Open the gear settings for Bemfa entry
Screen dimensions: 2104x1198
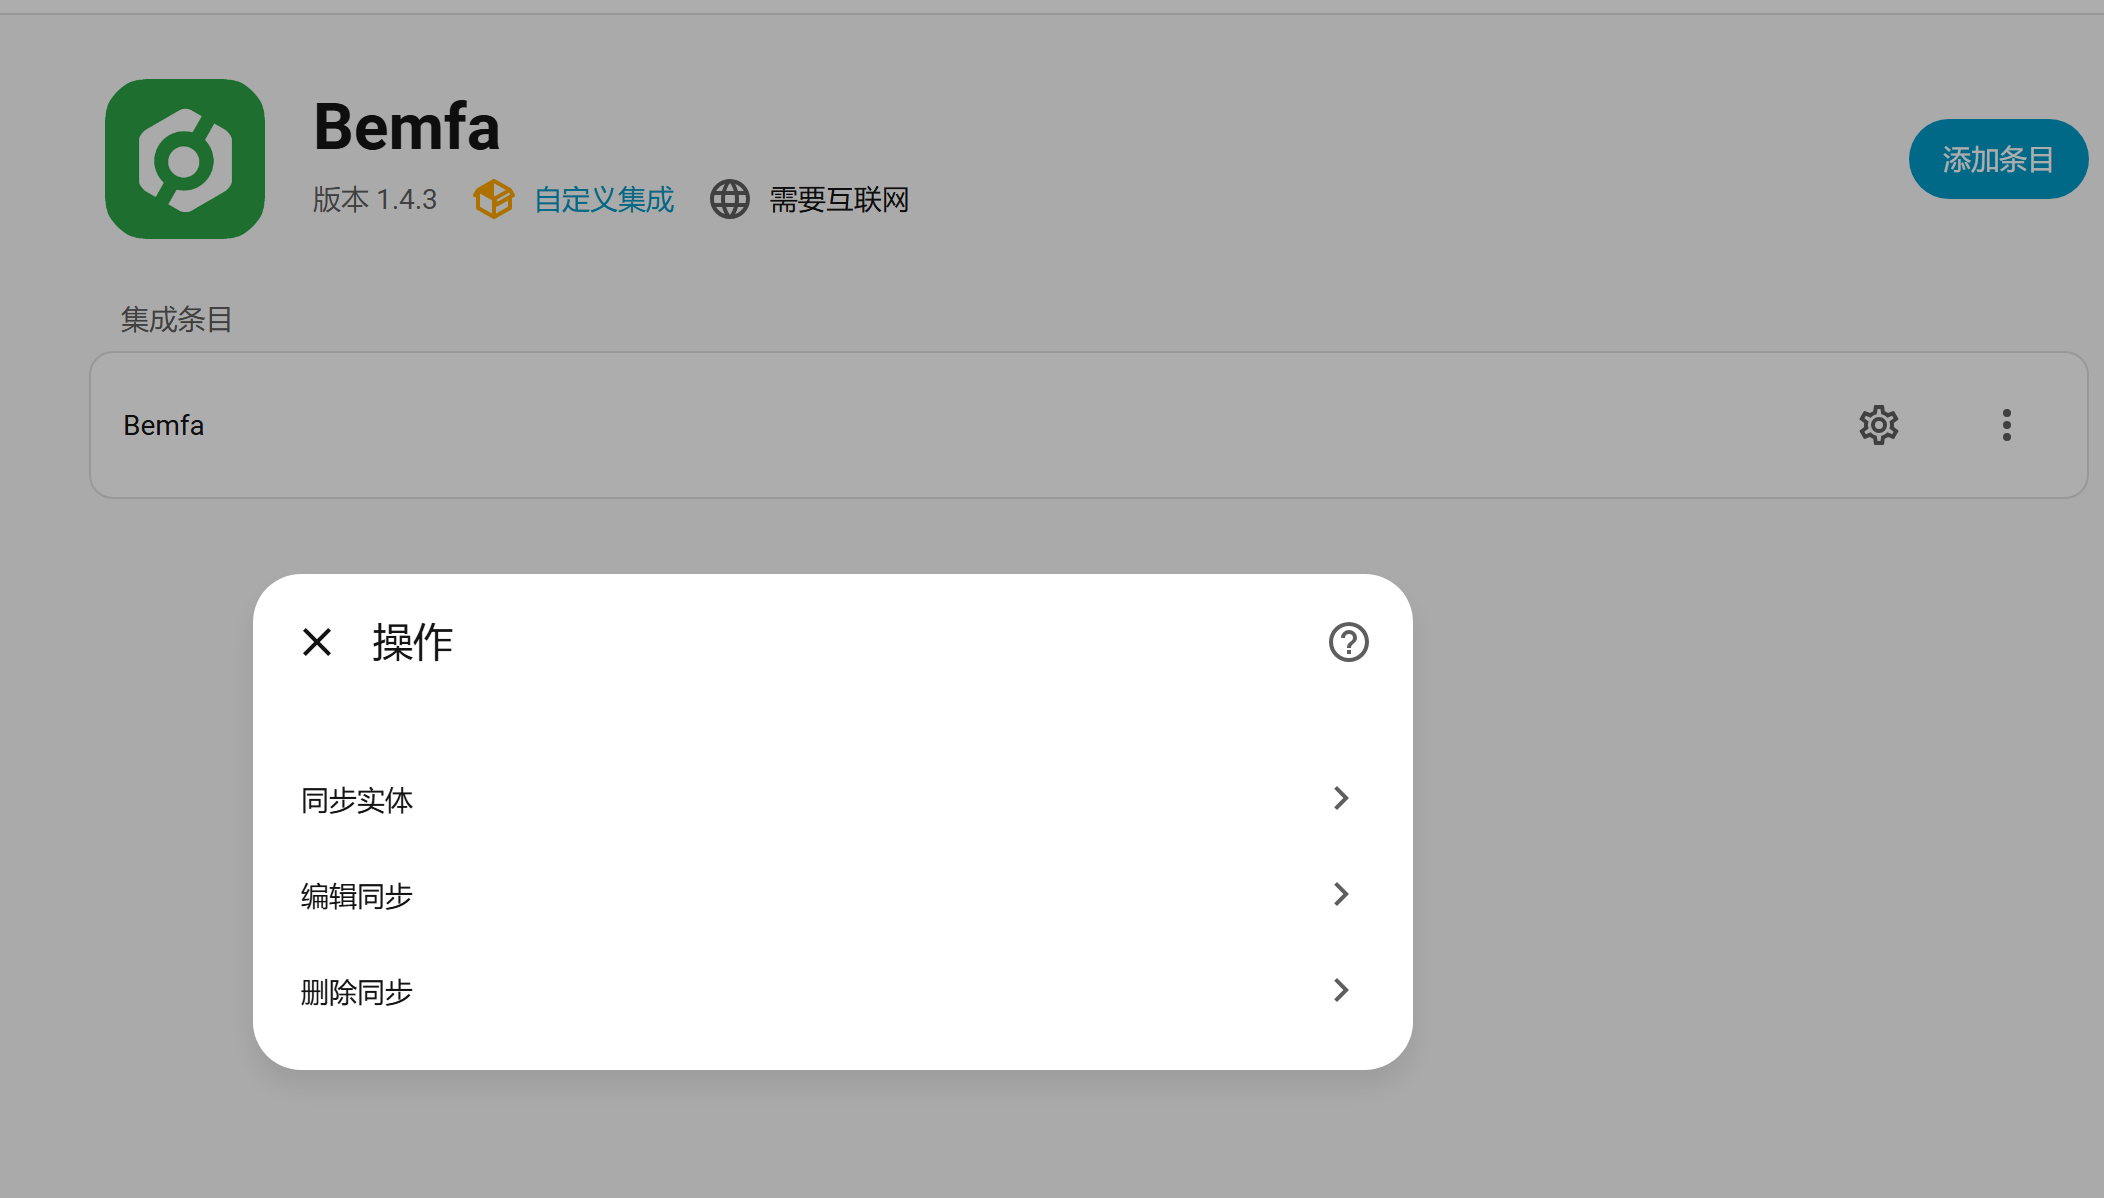(1879, 425)
